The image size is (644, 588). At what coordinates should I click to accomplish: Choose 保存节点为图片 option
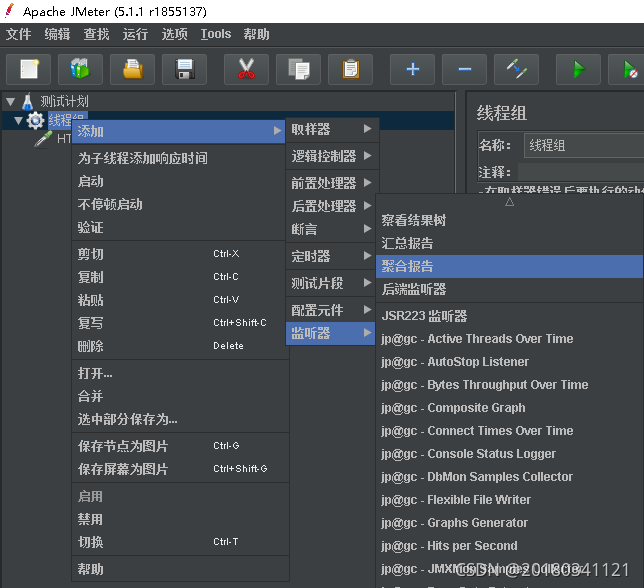180,446
